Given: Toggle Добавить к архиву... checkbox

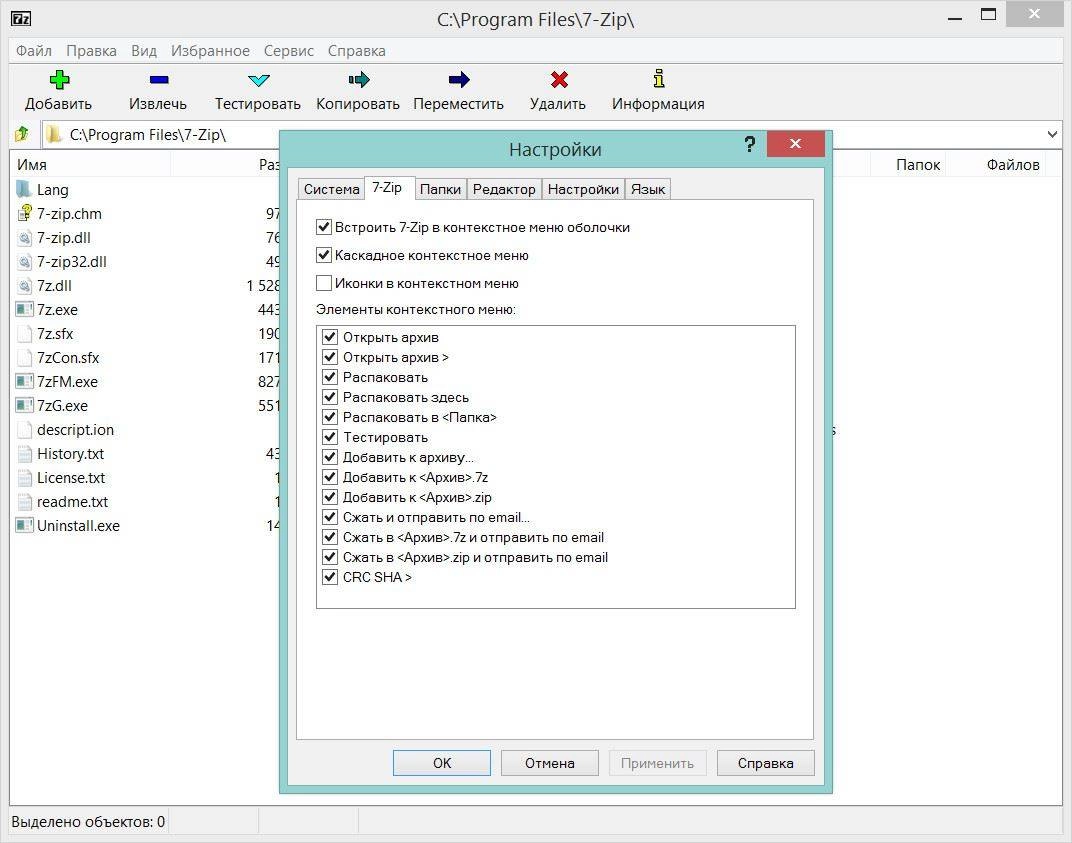Looking at the screenshot, I should pyautogui.click(x=330, y=457).
